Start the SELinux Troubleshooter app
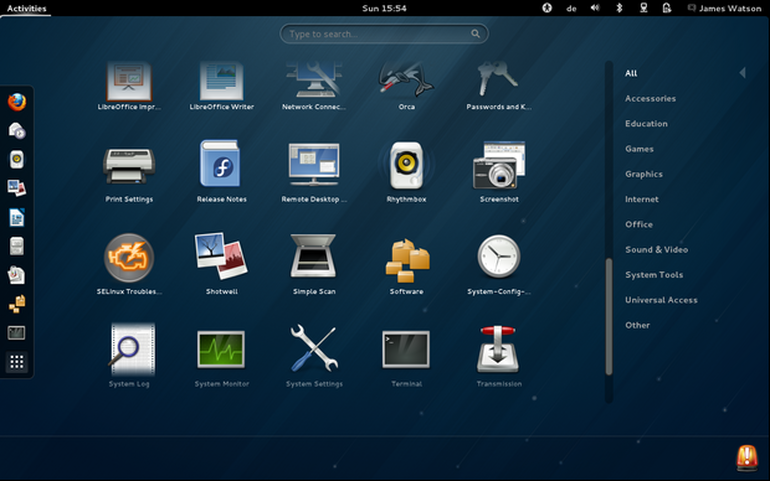Viewport: 770px width, 481px height. click(129, 263)
